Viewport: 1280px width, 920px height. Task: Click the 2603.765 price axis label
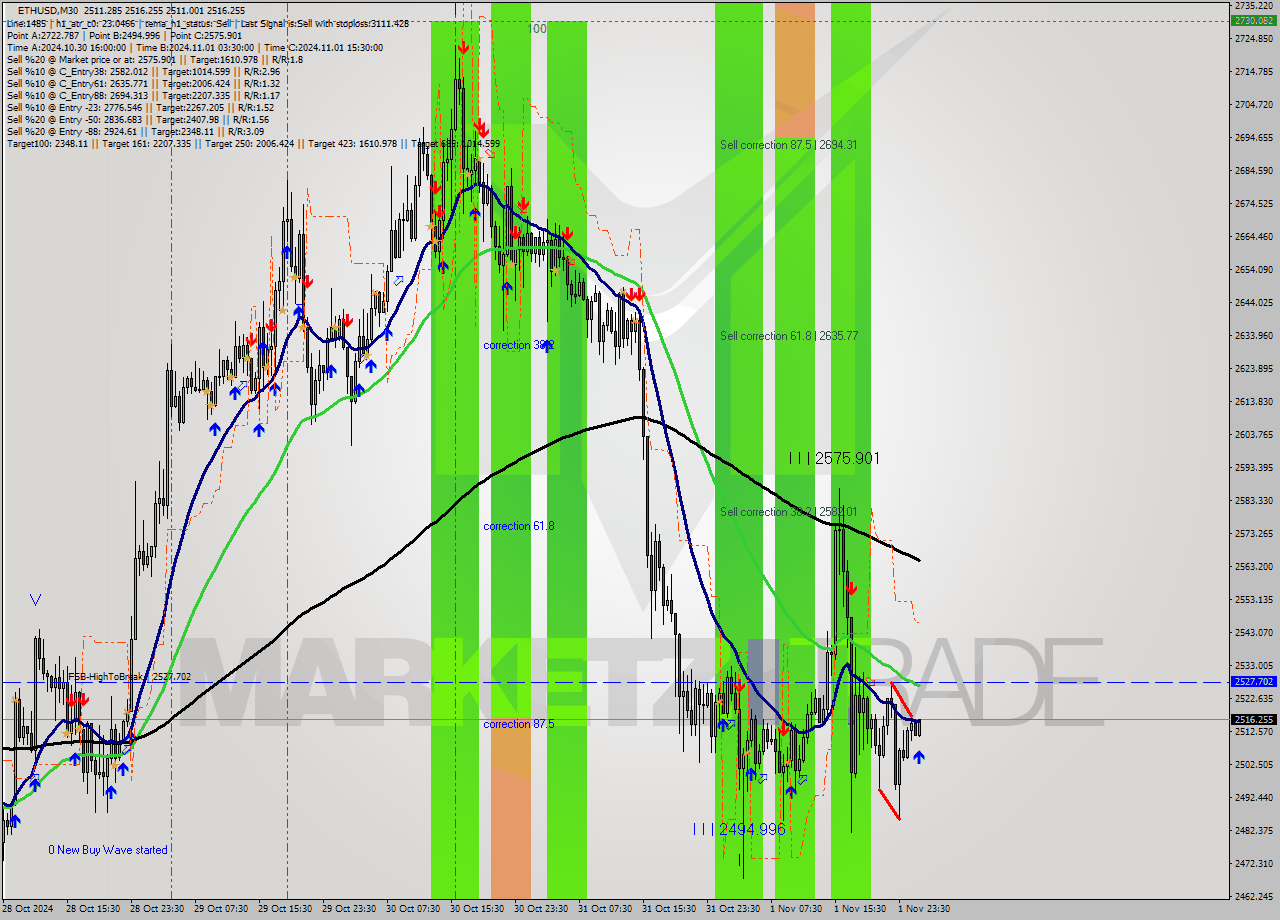tap(1253, 434)
